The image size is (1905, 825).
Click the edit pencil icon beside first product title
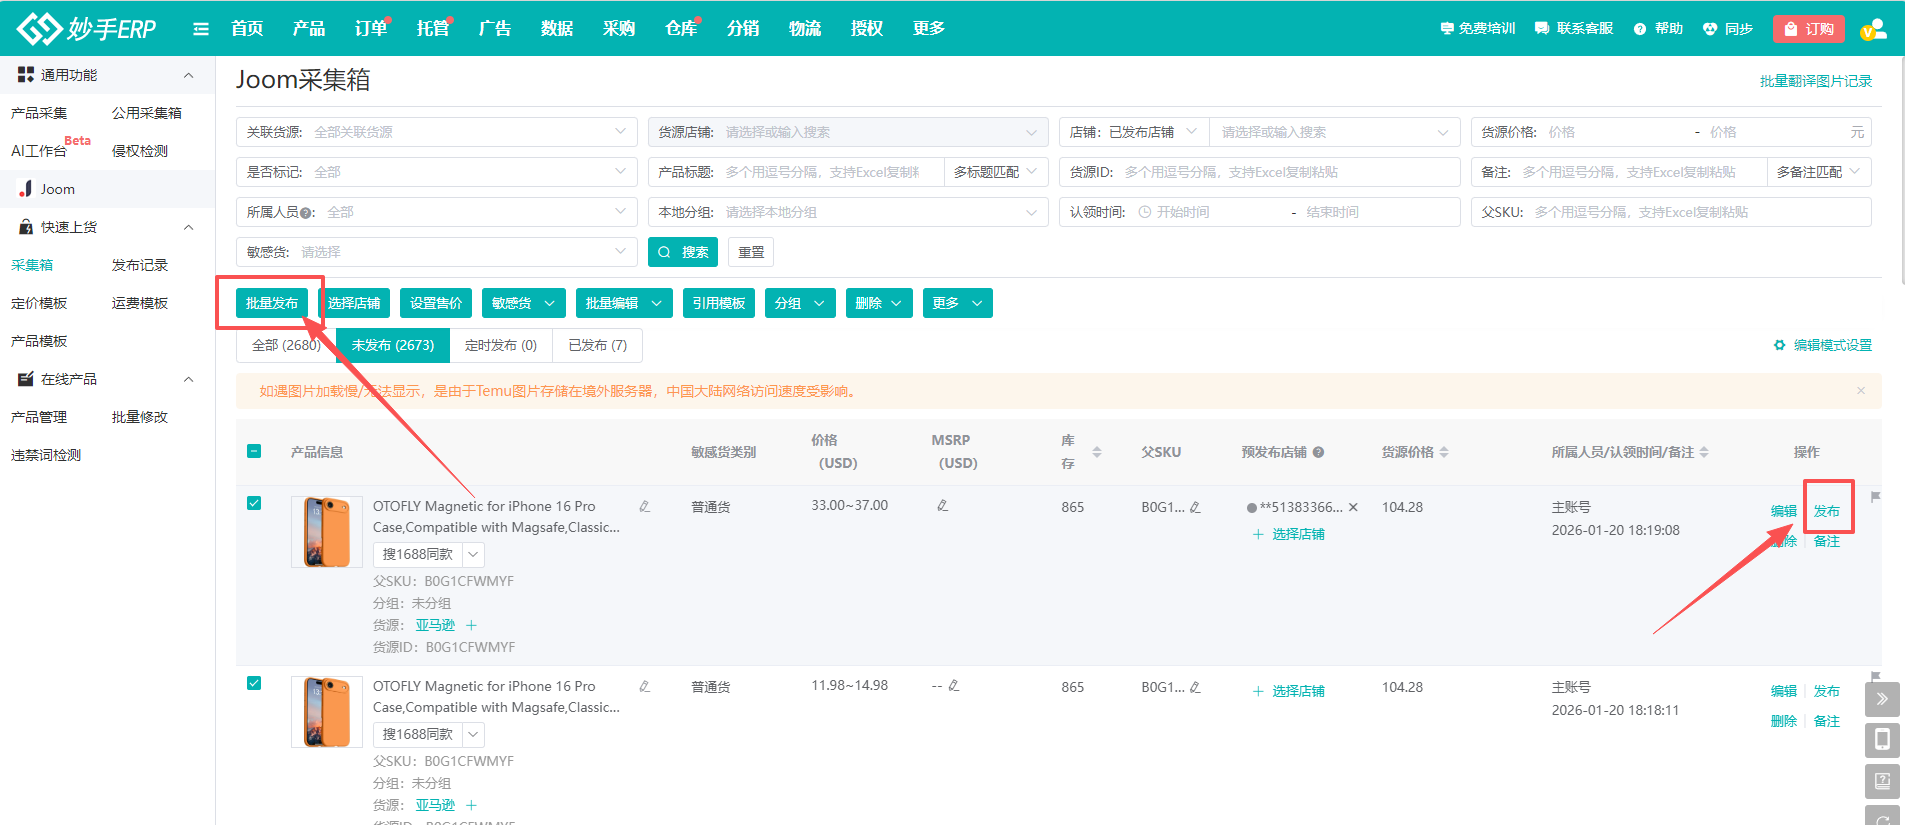coord(644,507)
